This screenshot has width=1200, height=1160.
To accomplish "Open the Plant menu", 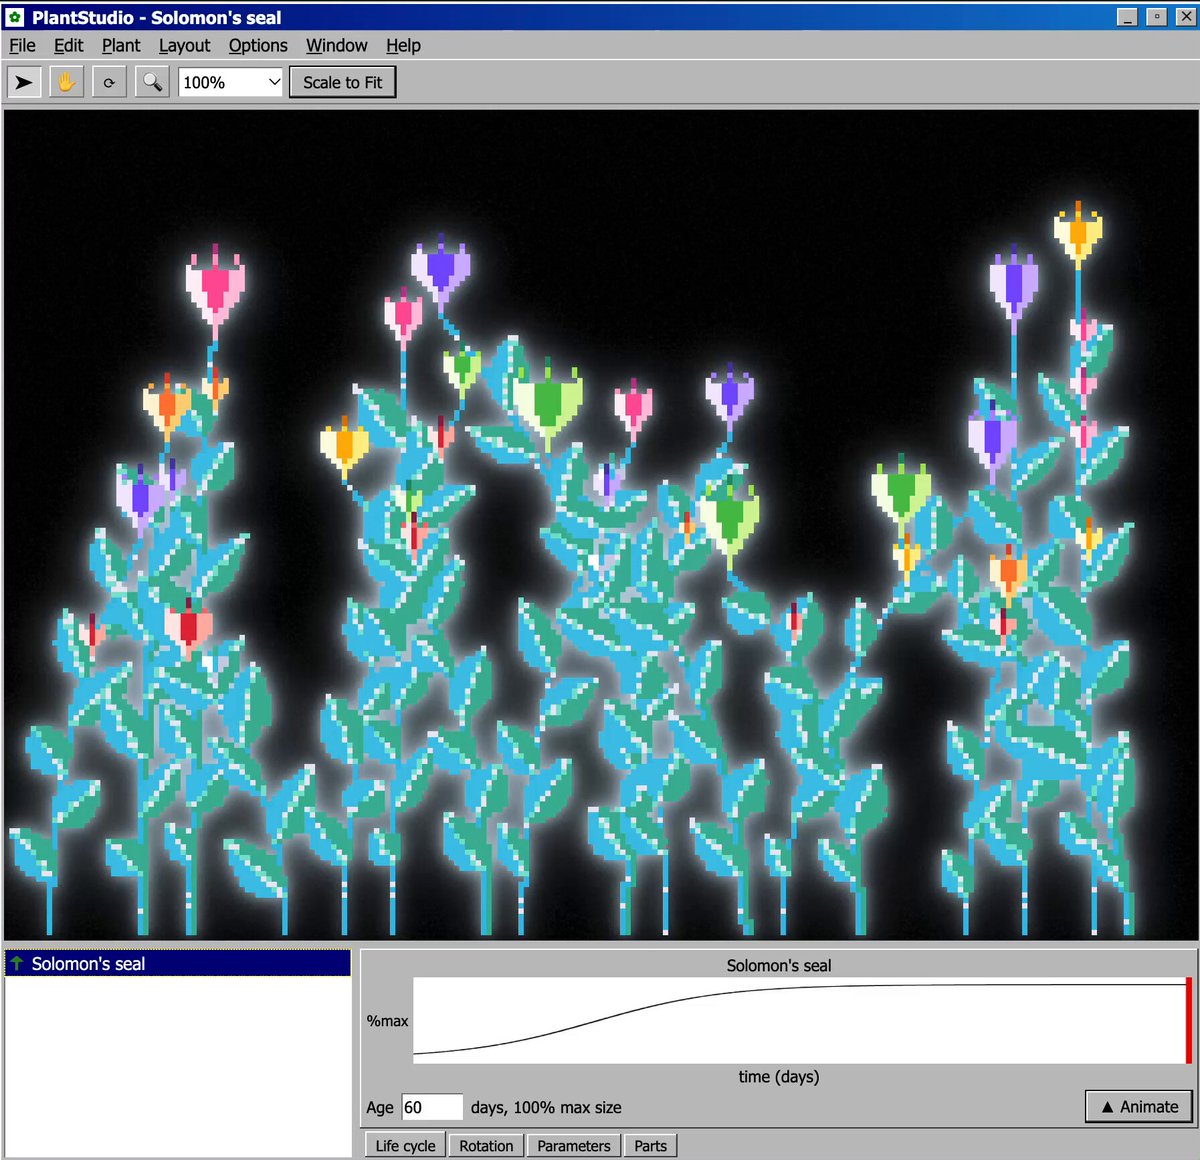I will coord(121,45).
